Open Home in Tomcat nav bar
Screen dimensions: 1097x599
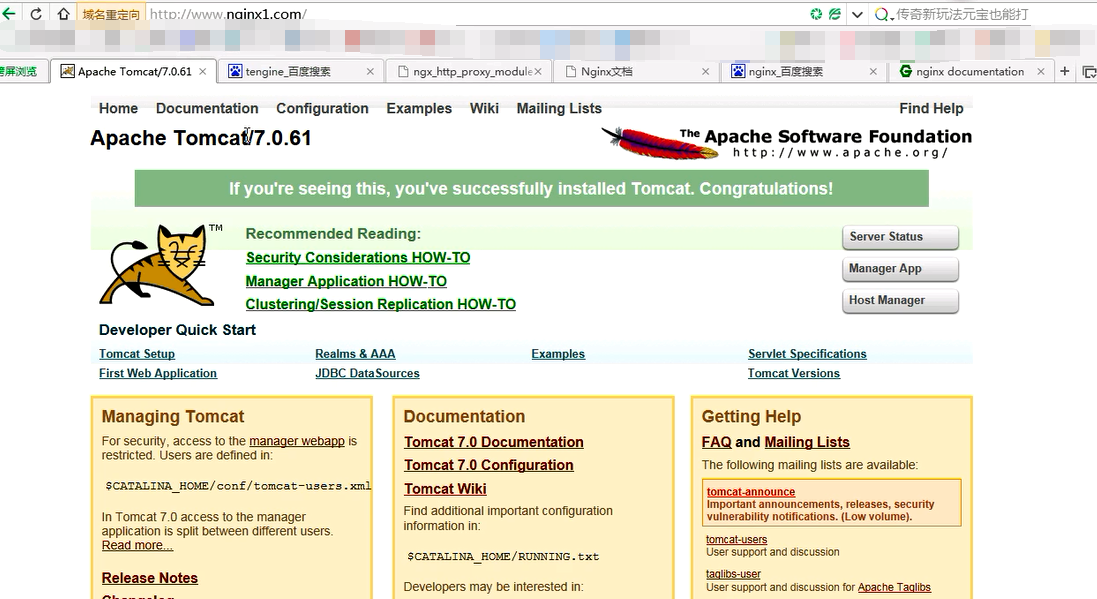click(x=118, y=108)
